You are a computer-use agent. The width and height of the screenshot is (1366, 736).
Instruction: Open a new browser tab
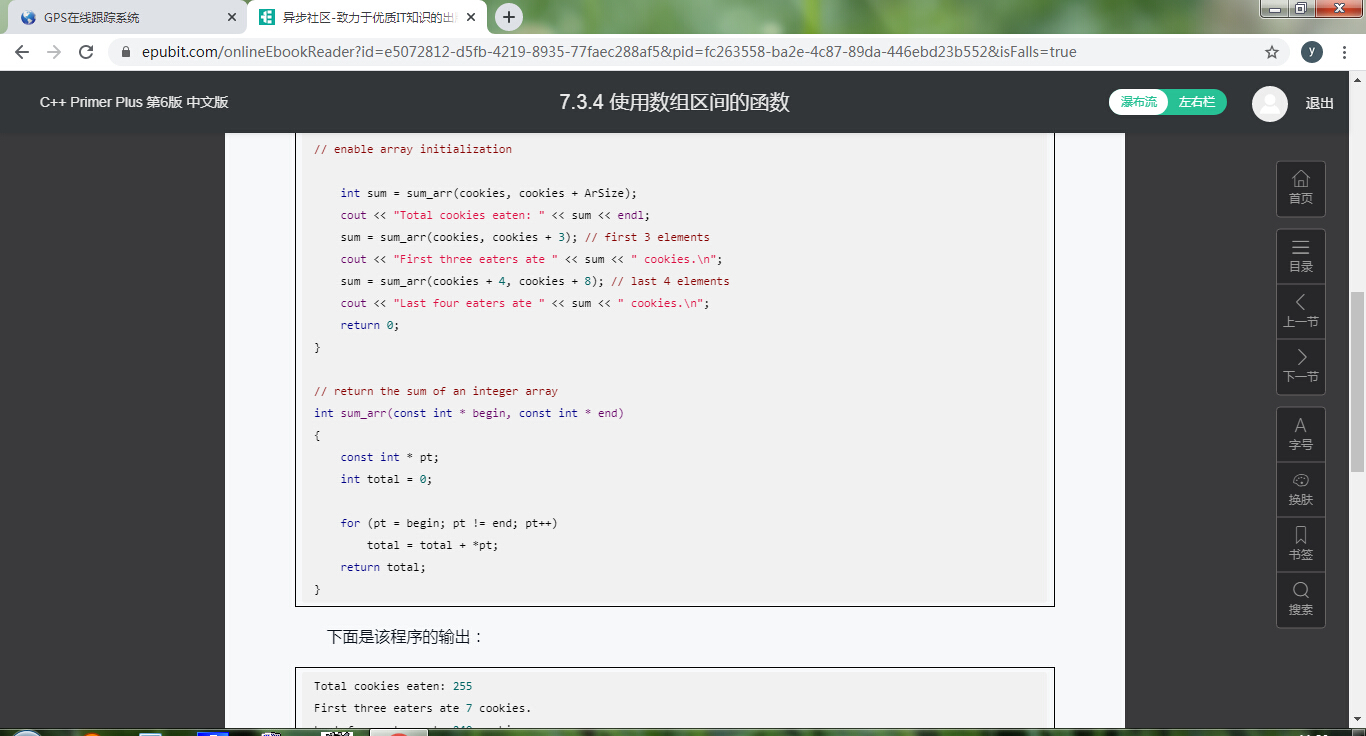point(509,17)
